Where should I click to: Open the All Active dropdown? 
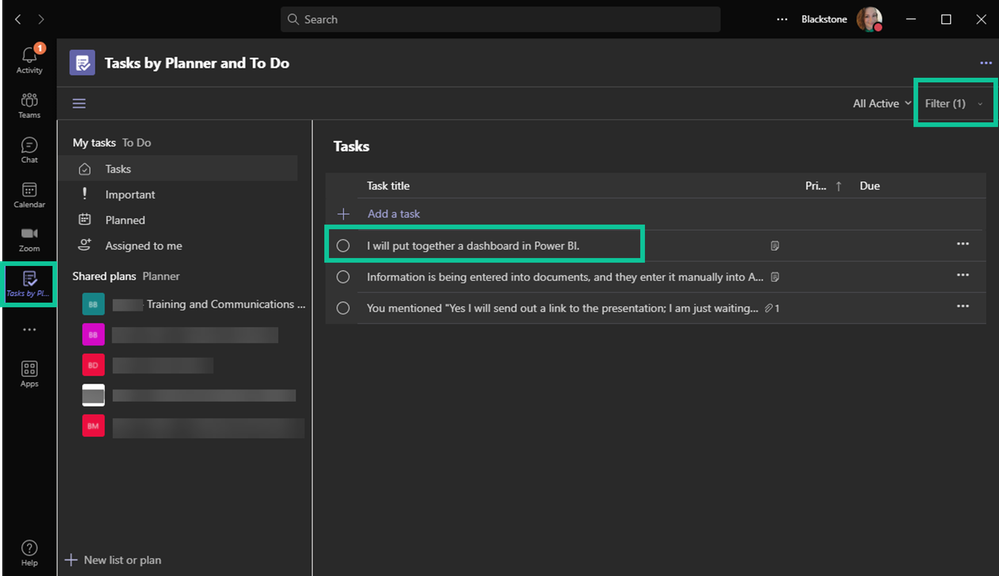882,103
